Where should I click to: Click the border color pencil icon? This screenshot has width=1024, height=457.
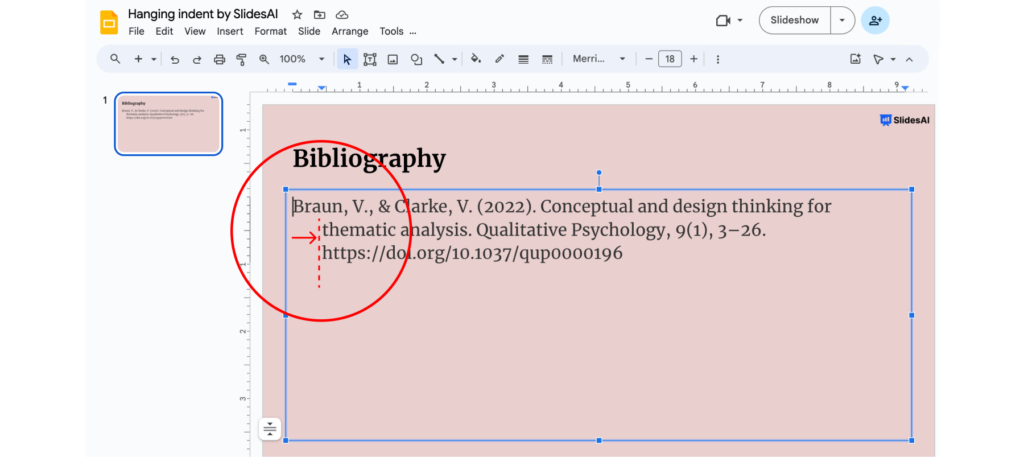coord(499,60)
